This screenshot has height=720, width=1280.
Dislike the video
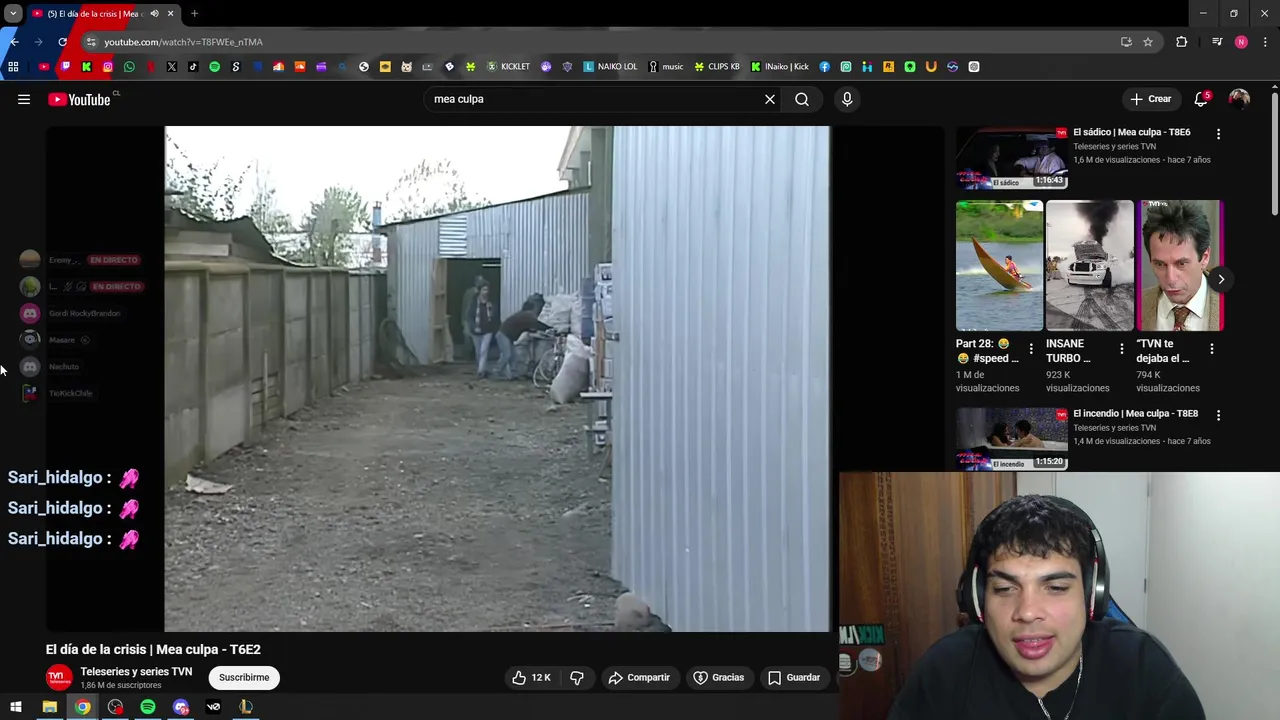click(x=577, y=677)
